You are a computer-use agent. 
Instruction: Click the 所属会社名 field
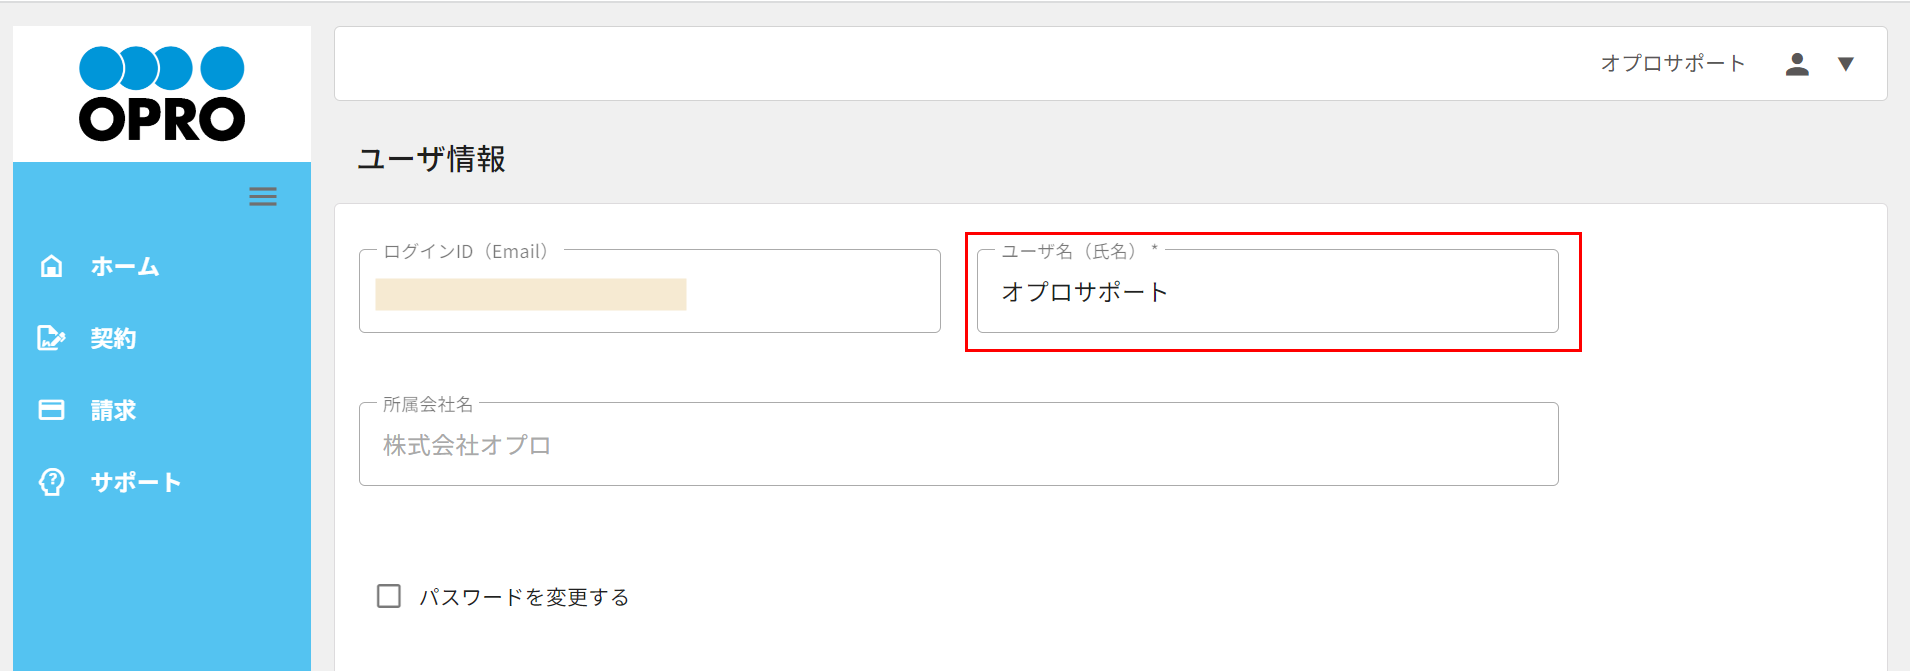tap(958, 445)
